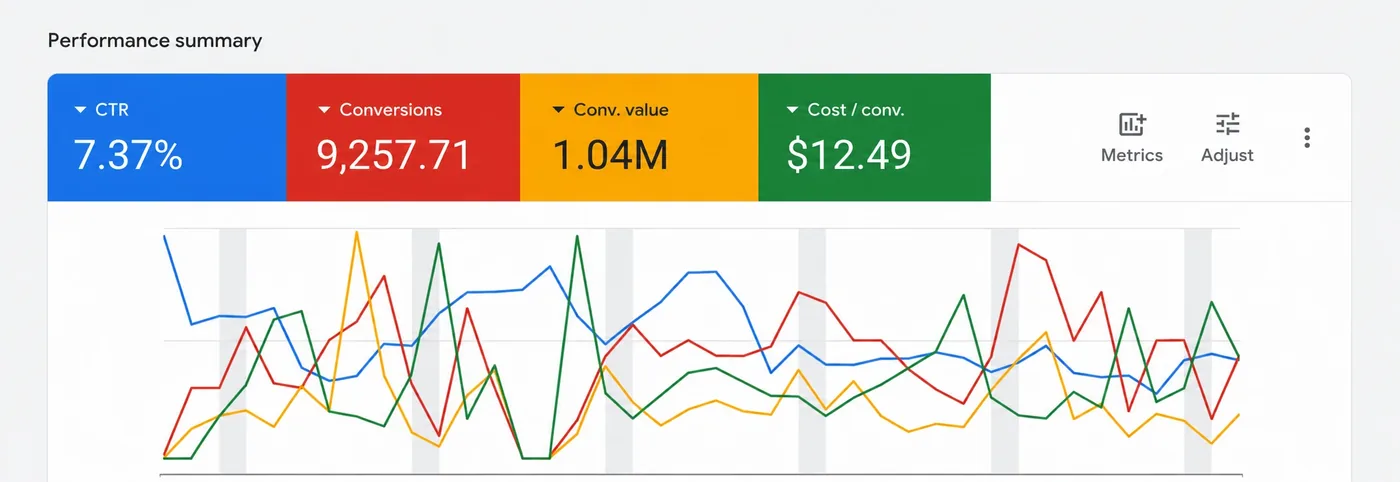This screenshot has height=482, width=1400.
Task: Select the green Cost / conv. $12.49 card
Action: (874, 137)
